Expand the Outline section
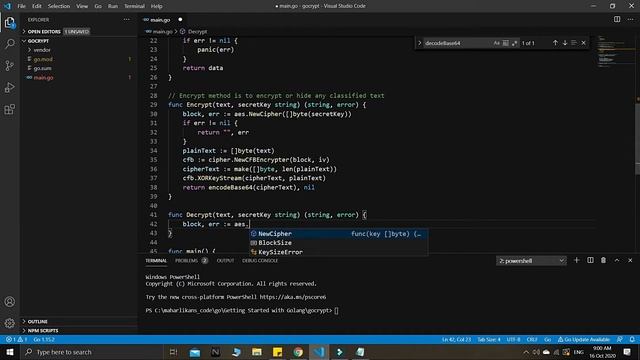Viewport: 640px width, 360px height. [x=79, y=321]
